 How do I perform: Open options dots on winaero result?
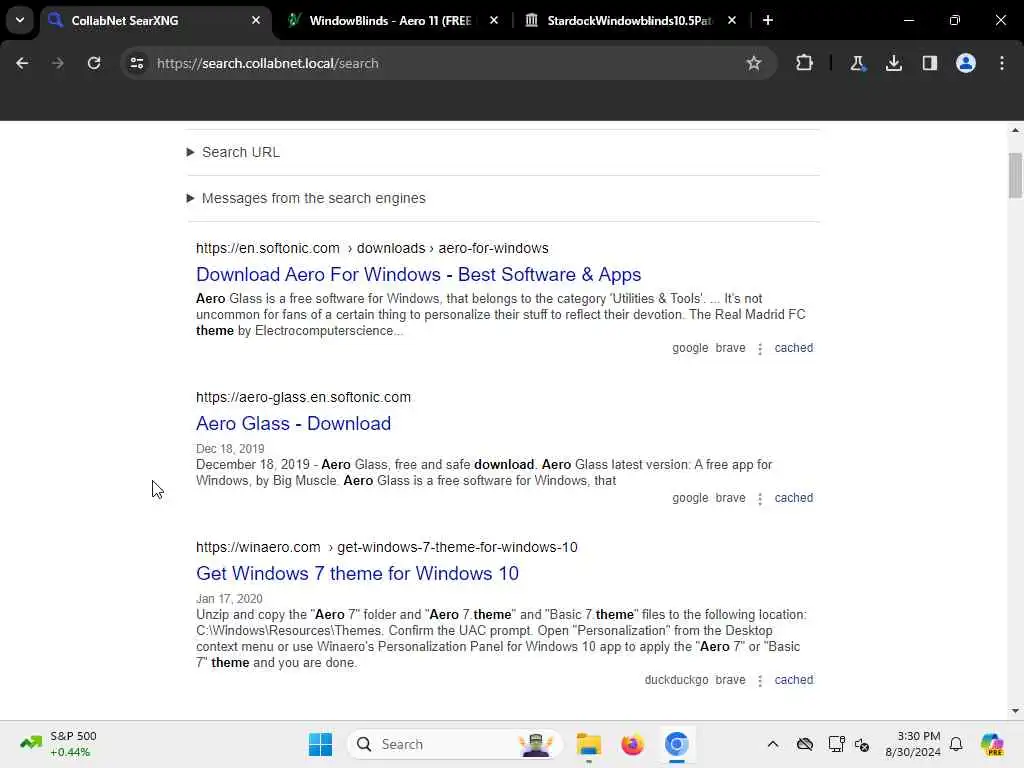[x=760, y=680]
